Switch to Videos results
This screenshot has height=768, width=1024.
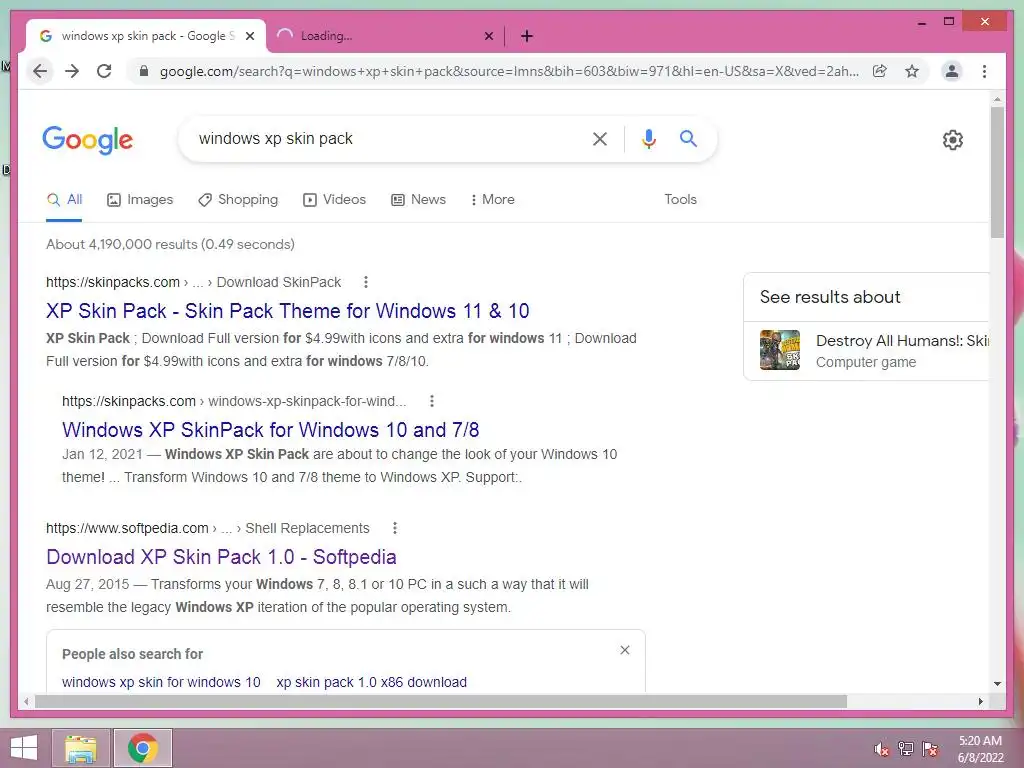[334, 200]
